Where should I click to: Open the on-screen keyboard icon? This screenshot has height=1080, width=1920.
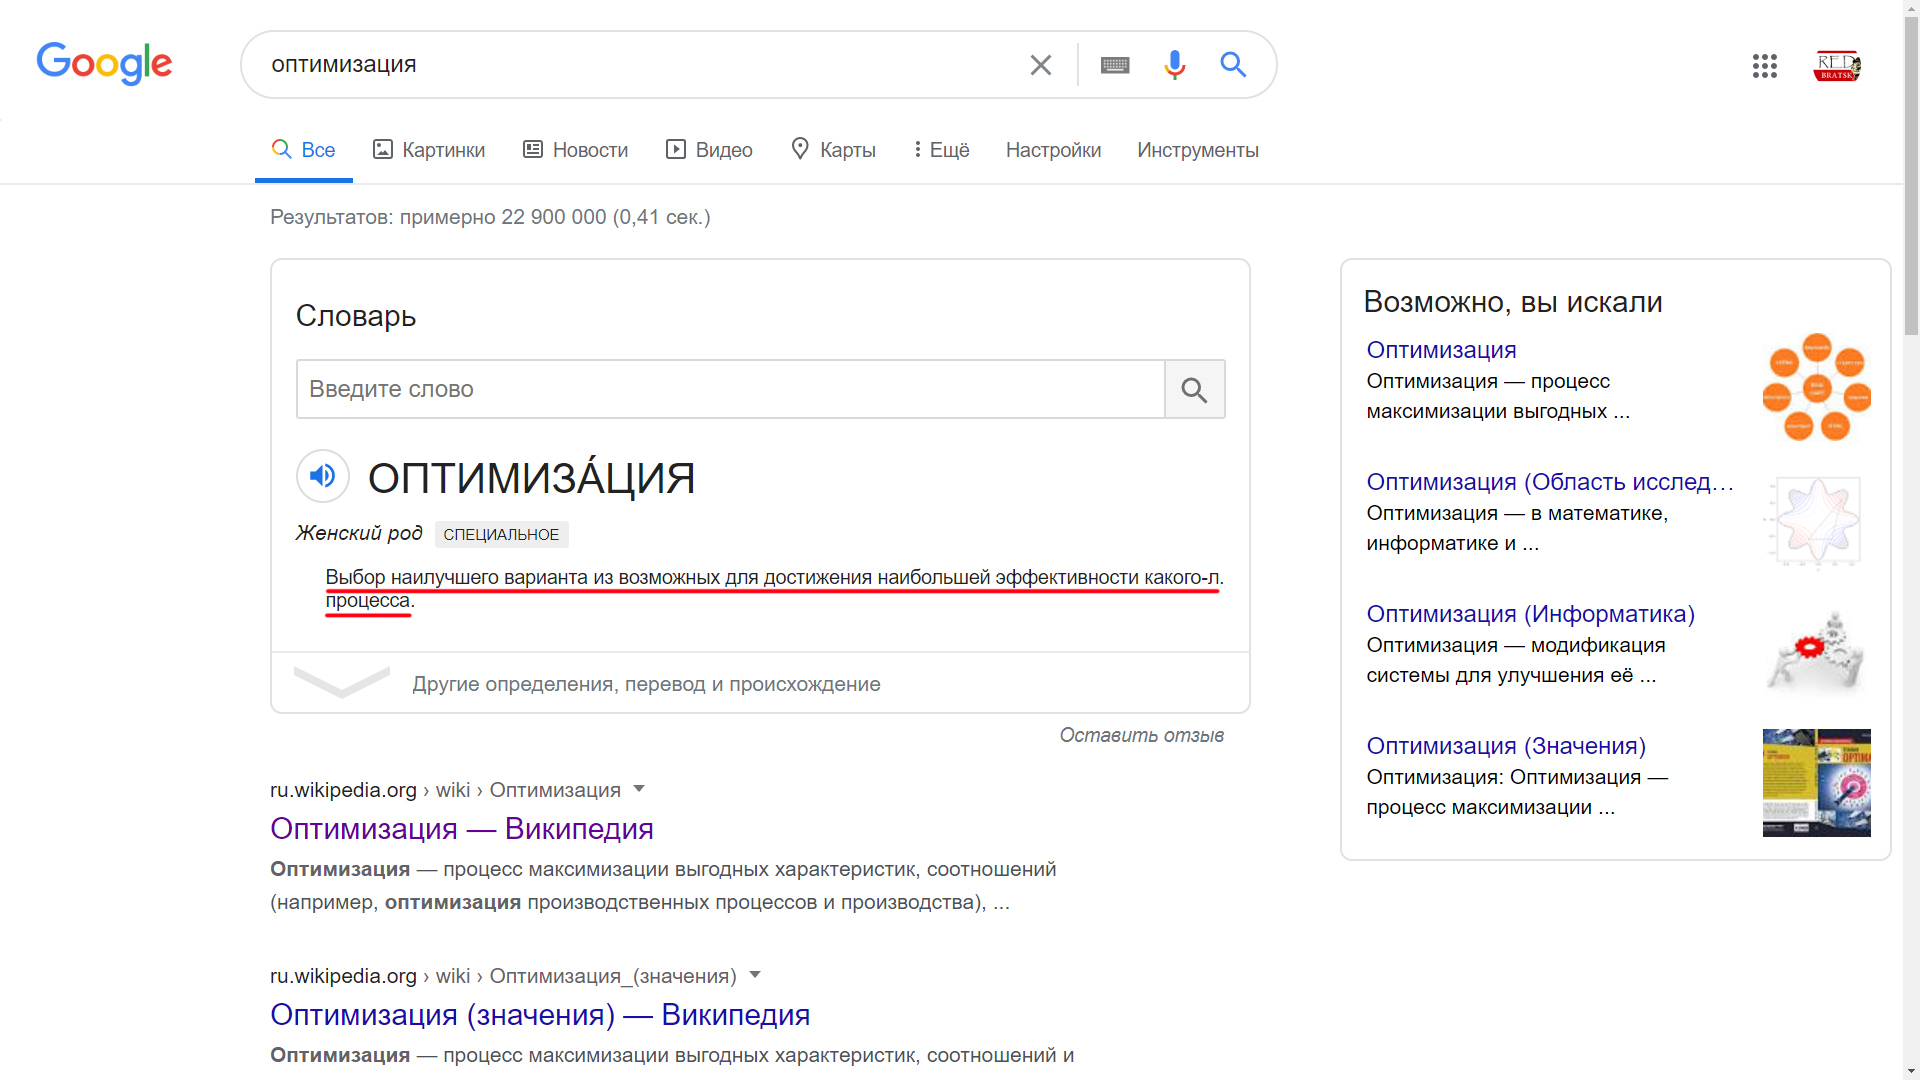pyautogui.click(x=1115, y=65)
